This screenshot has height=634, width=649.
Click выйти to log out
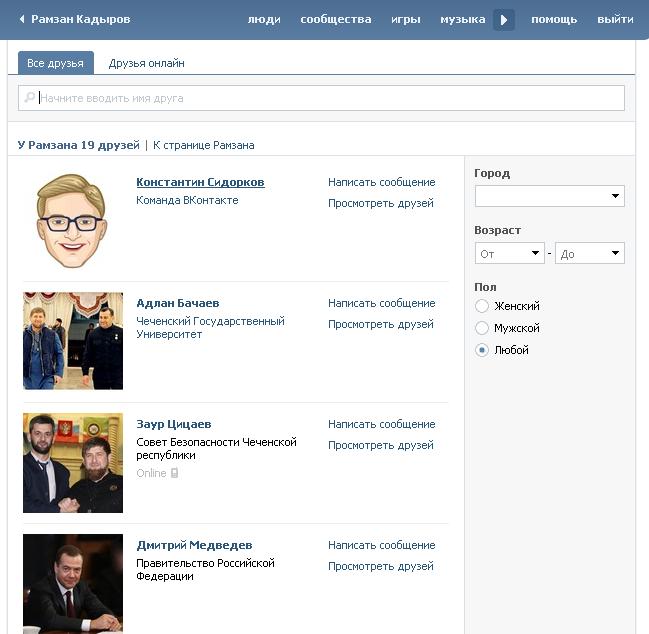point(615,19)
